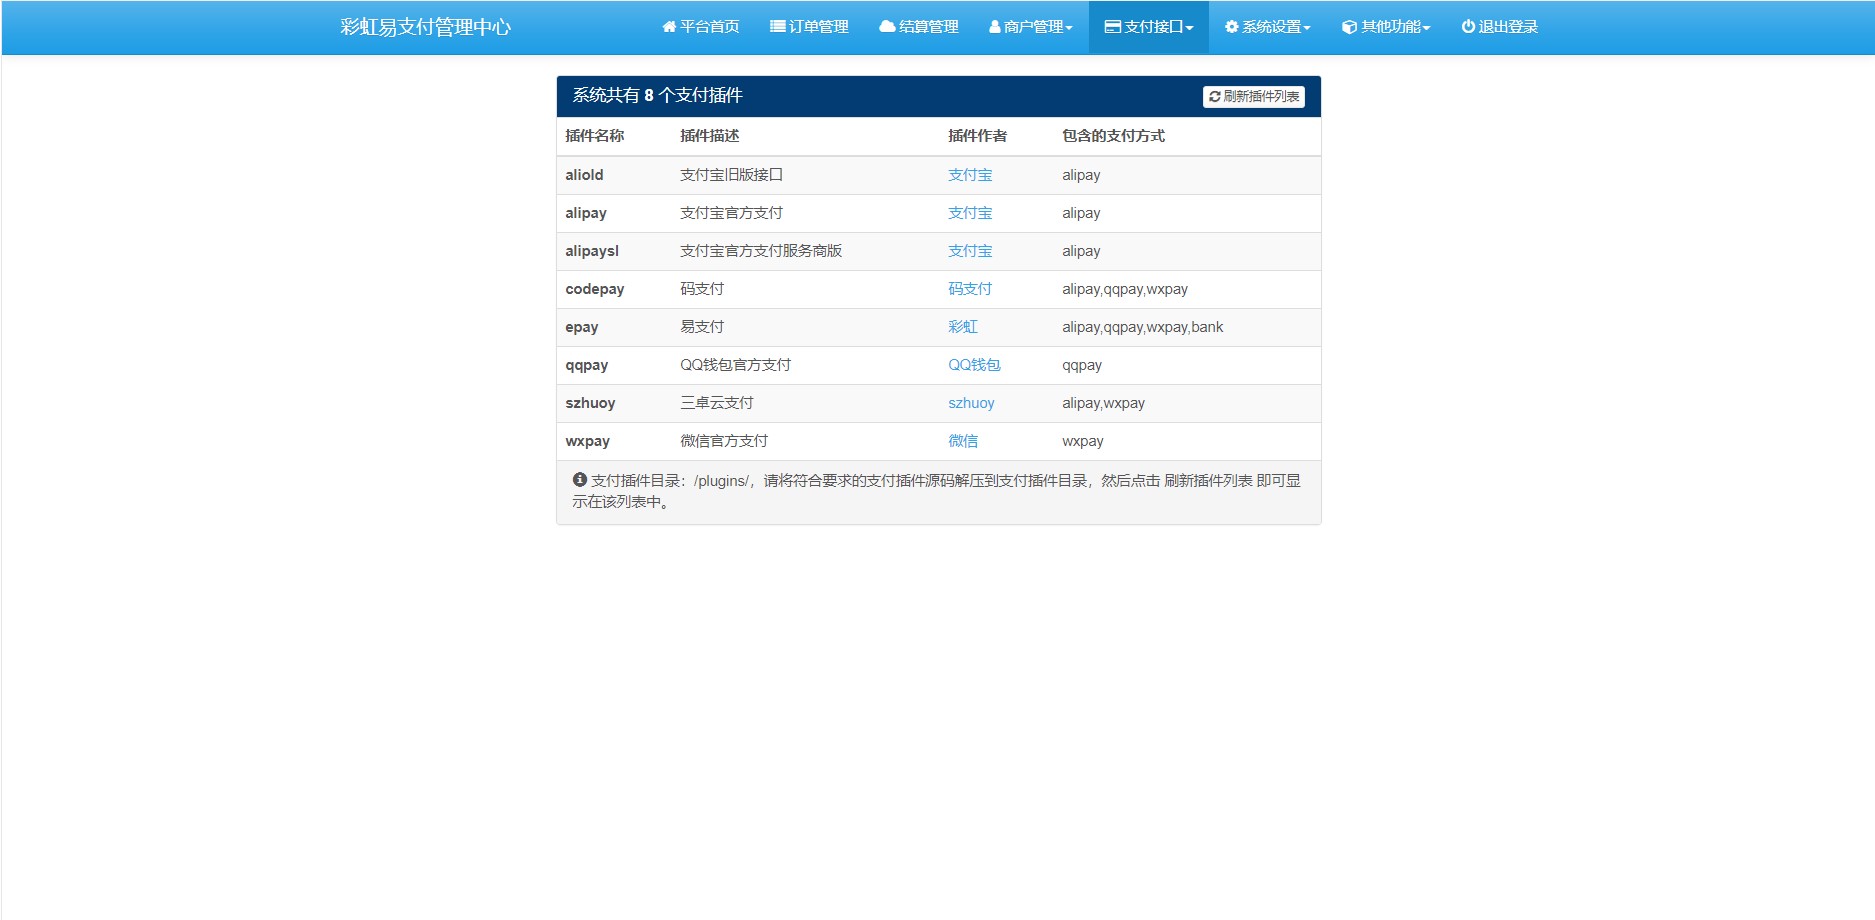Click the 插件描述 column header

[710, 136]
